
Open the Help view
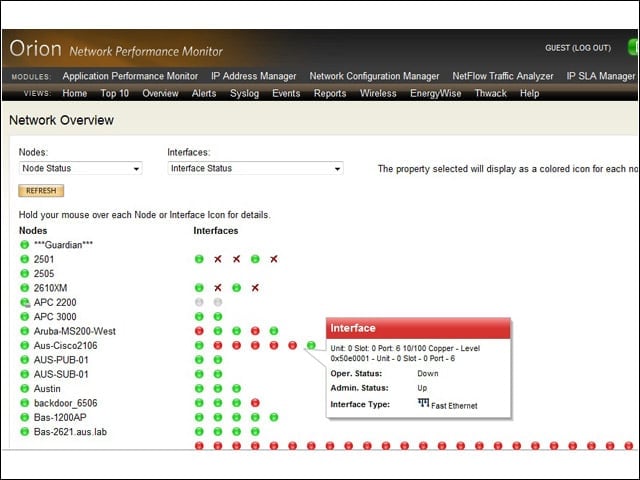coord(529,93)
